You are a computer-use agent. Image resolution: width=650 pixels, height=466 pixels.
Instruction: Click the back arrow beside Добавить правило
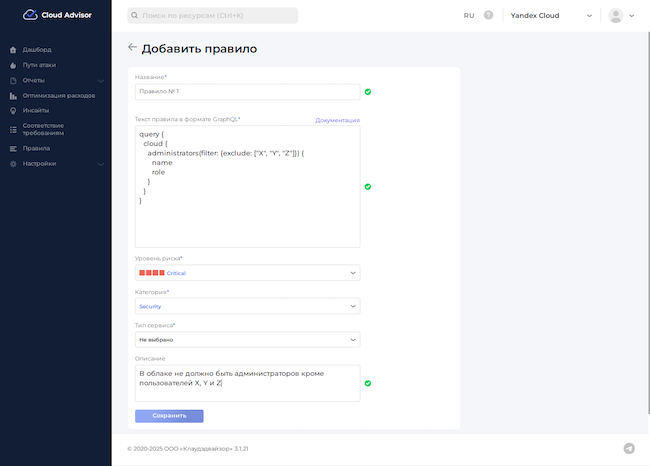click(x=132, y=47)
